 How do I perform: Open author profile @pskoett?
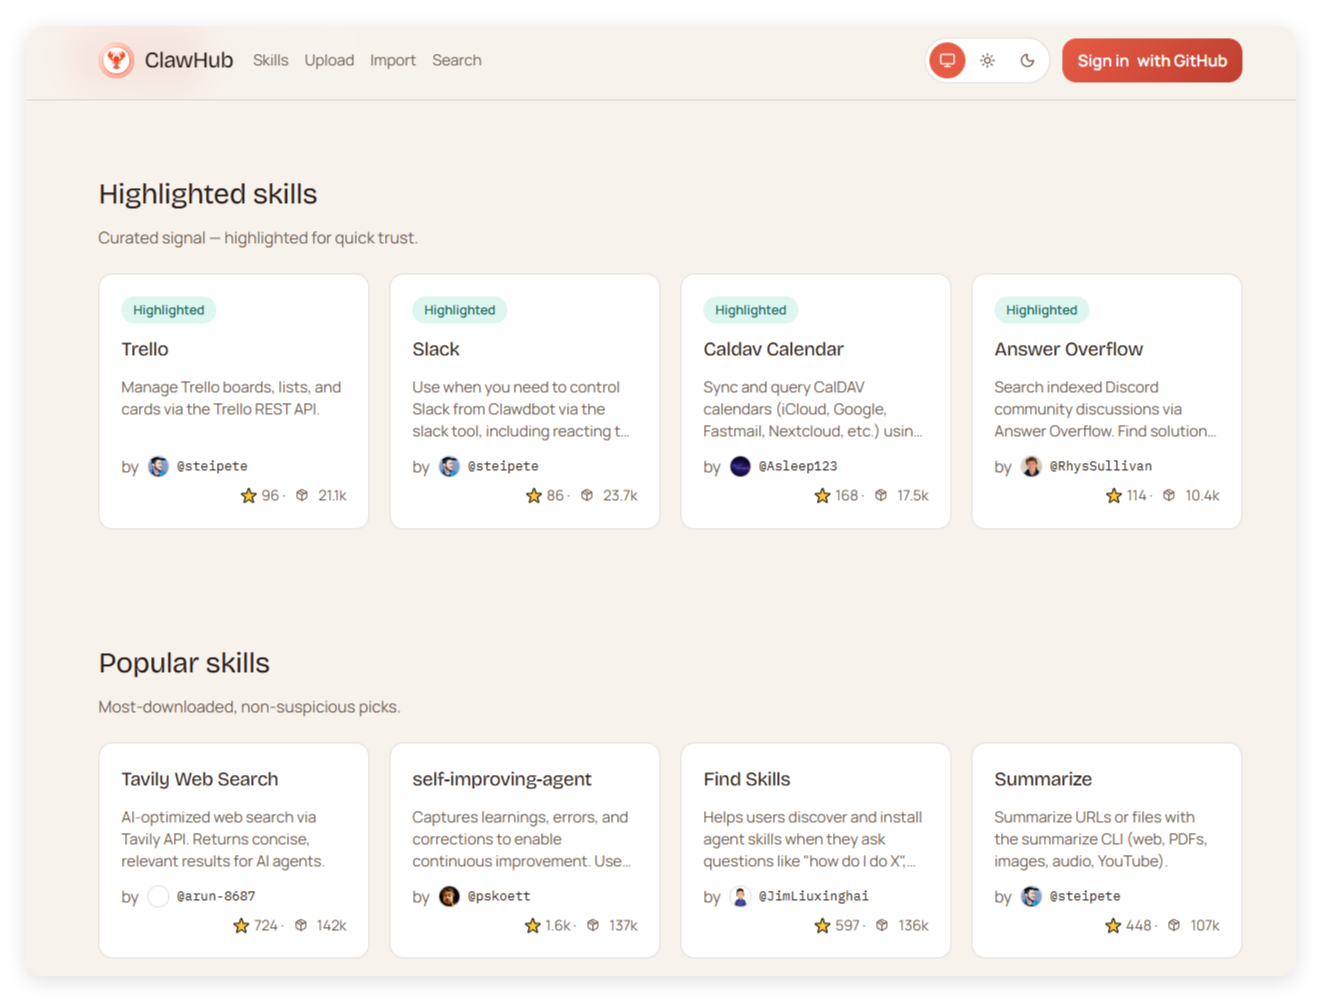click(x=499, y=896)
